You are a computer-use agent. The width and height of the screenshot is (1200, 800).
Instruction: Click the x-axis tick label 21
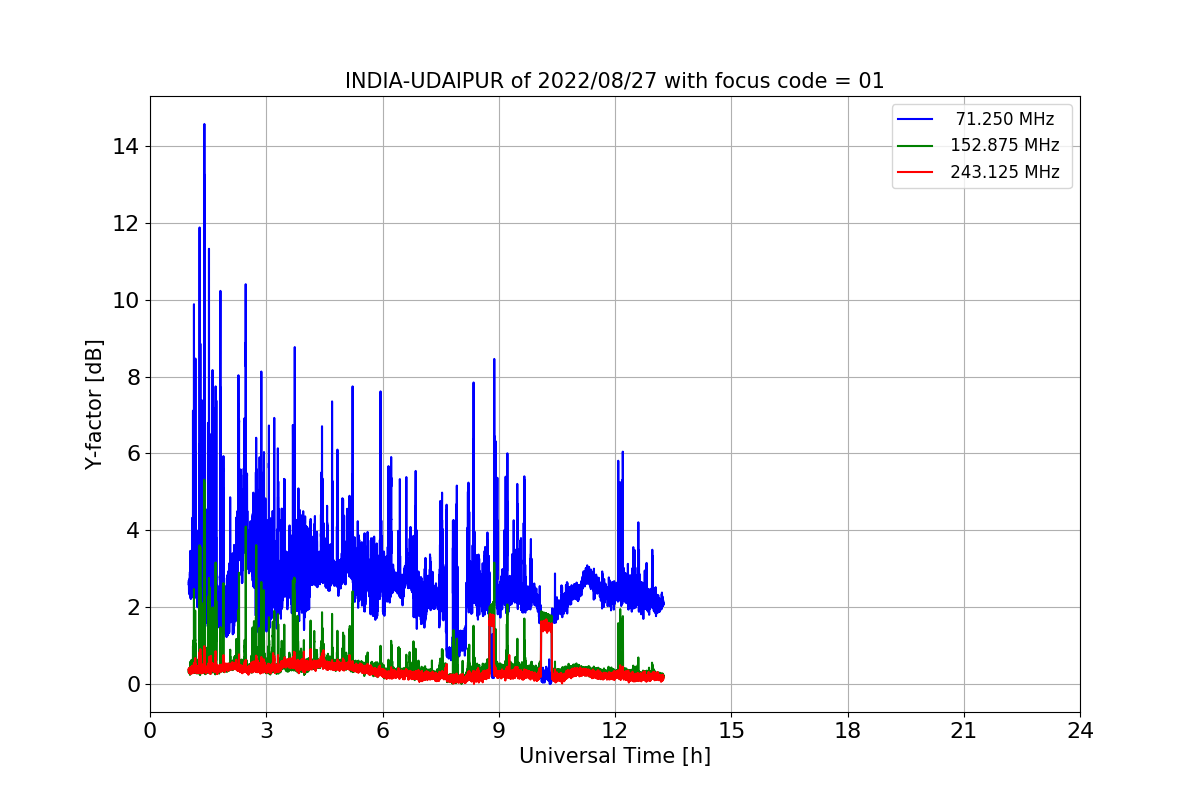point(964,730)
